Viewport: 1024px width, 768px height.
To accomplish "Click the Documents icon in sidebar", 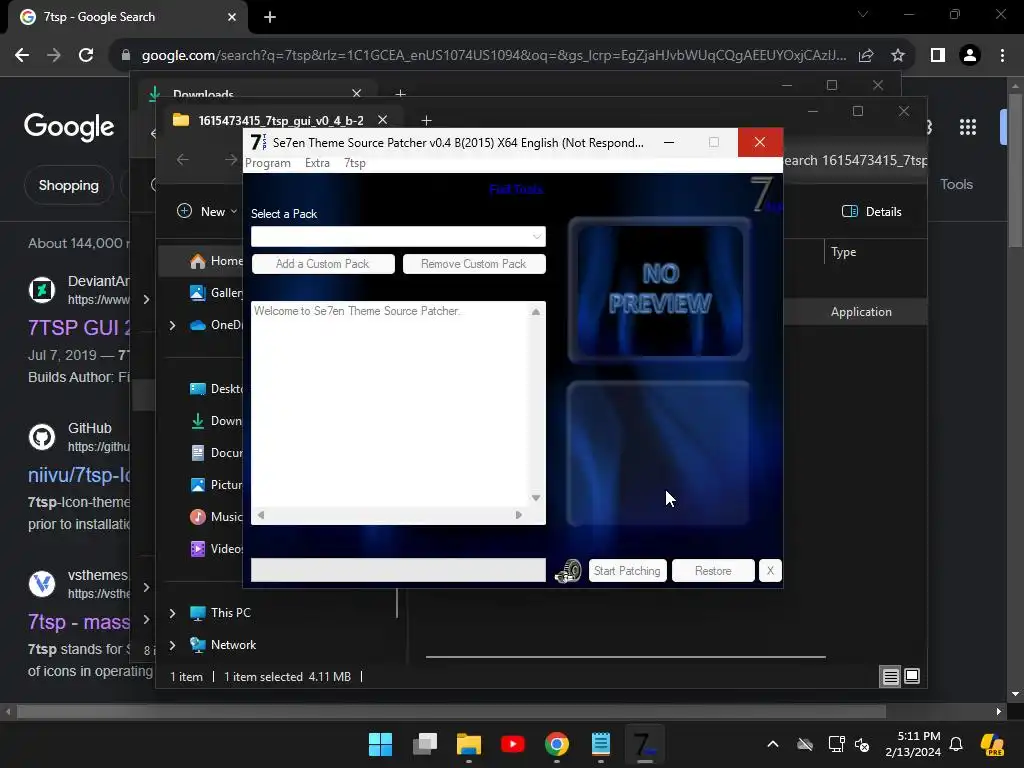I will 198,453.
